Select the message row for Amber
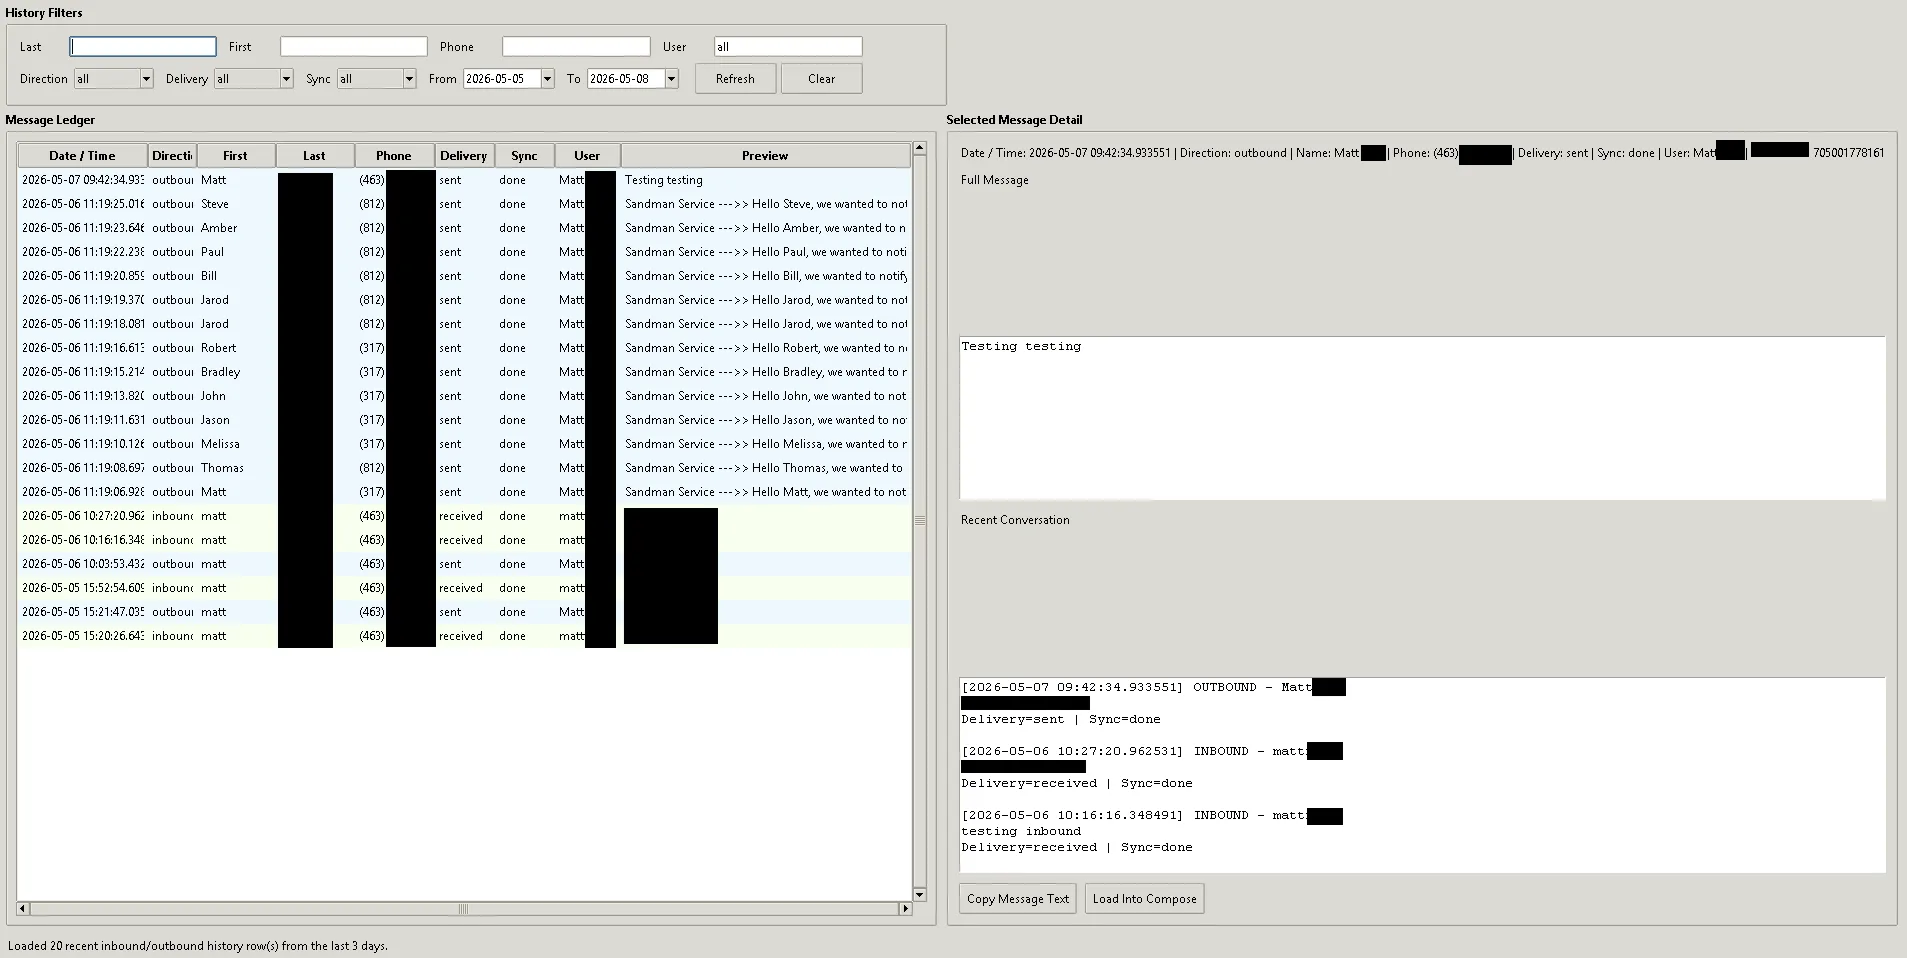Image resolution: width=1907 pixels, height=958 pixels. pyautogui.click(x=464, y=228)
